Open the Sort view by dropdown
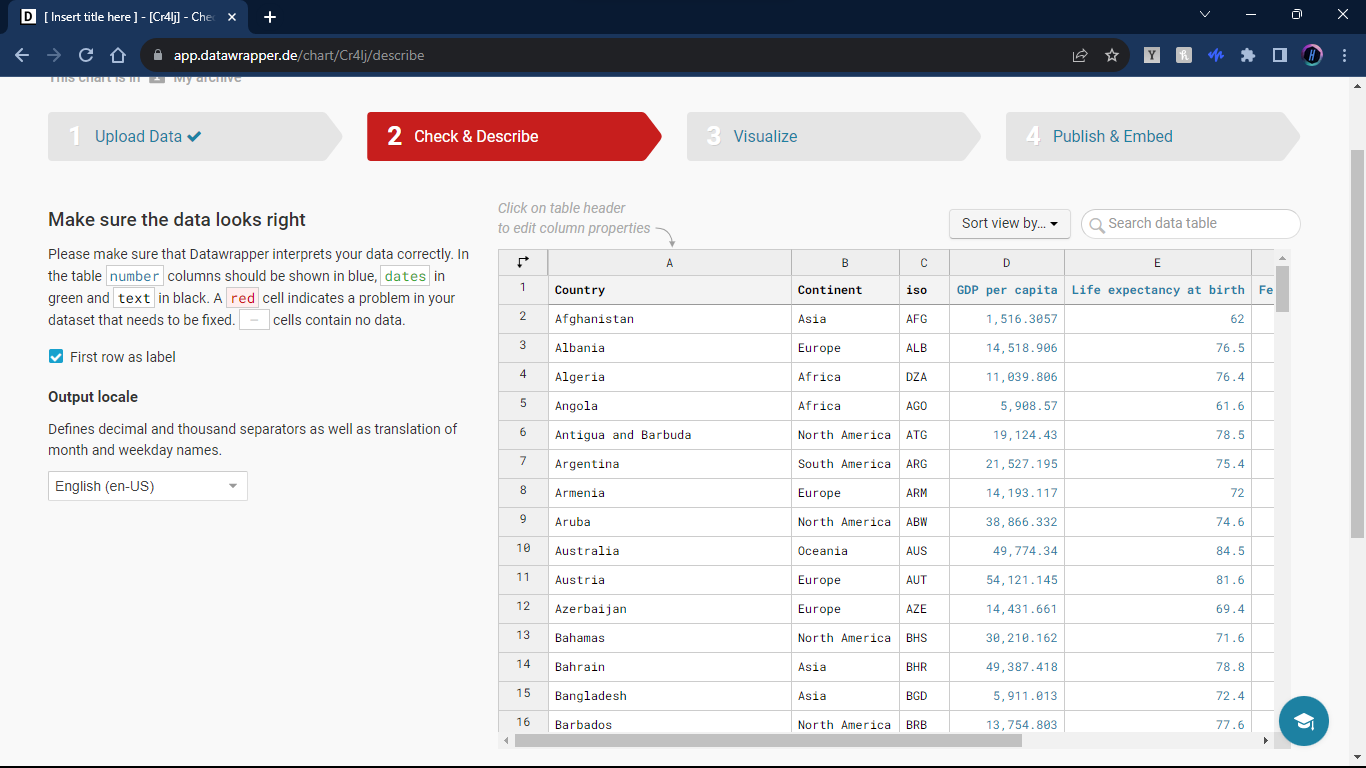 click(1009, 223)
